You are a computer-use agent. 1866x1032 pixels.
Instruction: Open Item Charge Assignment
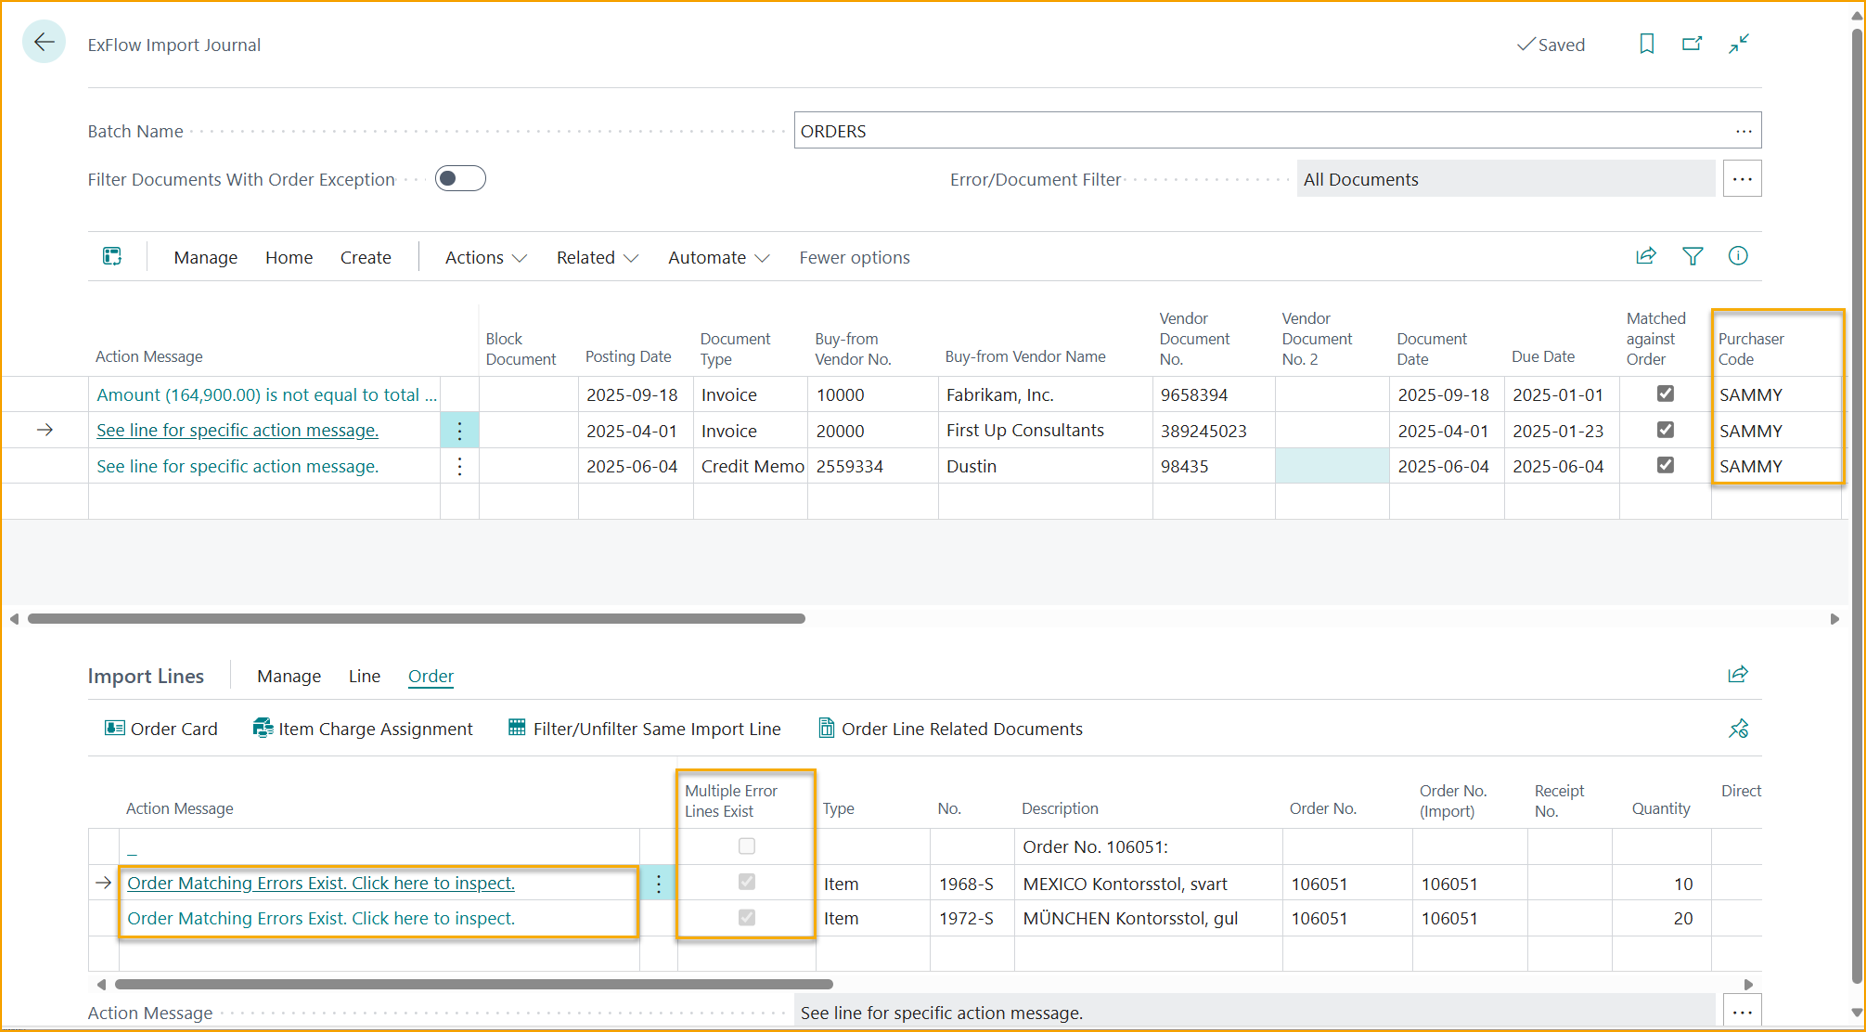(x=362, y=729)
